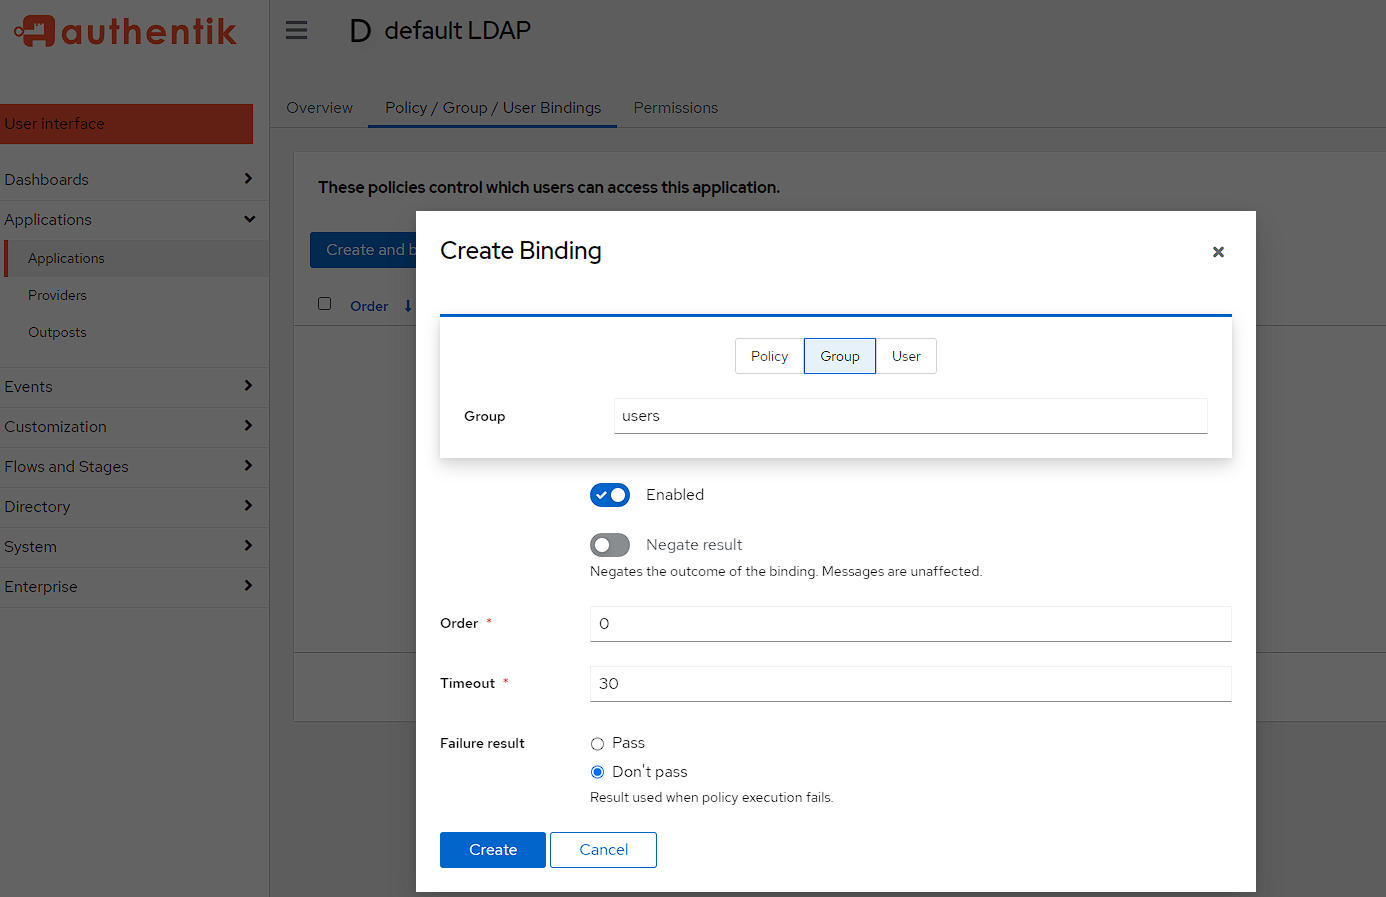Open the Permissions tab

(675, 108)
